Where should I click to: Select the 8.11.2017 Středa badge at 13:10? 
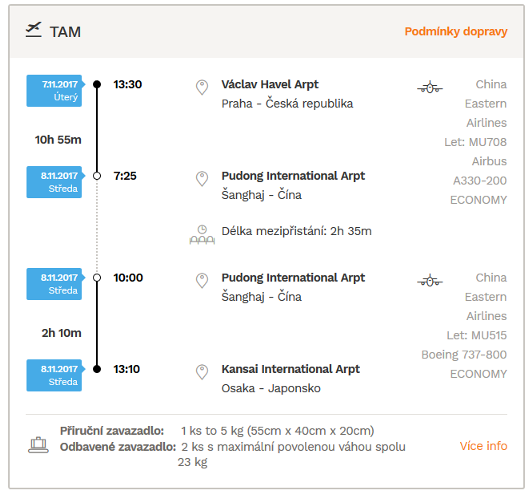(55, 375)
